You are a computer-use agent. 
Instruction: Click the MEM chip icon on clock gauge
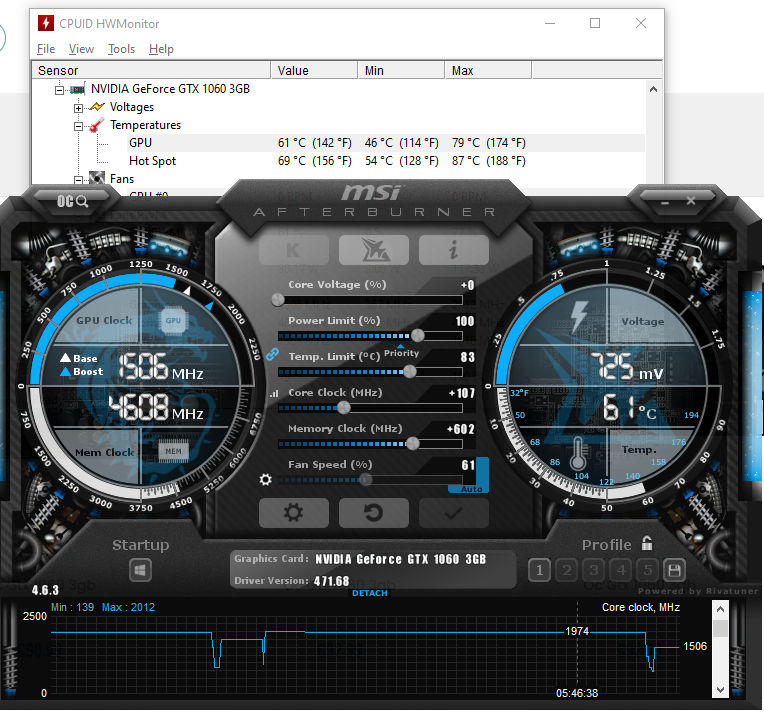tap(173, 451)
